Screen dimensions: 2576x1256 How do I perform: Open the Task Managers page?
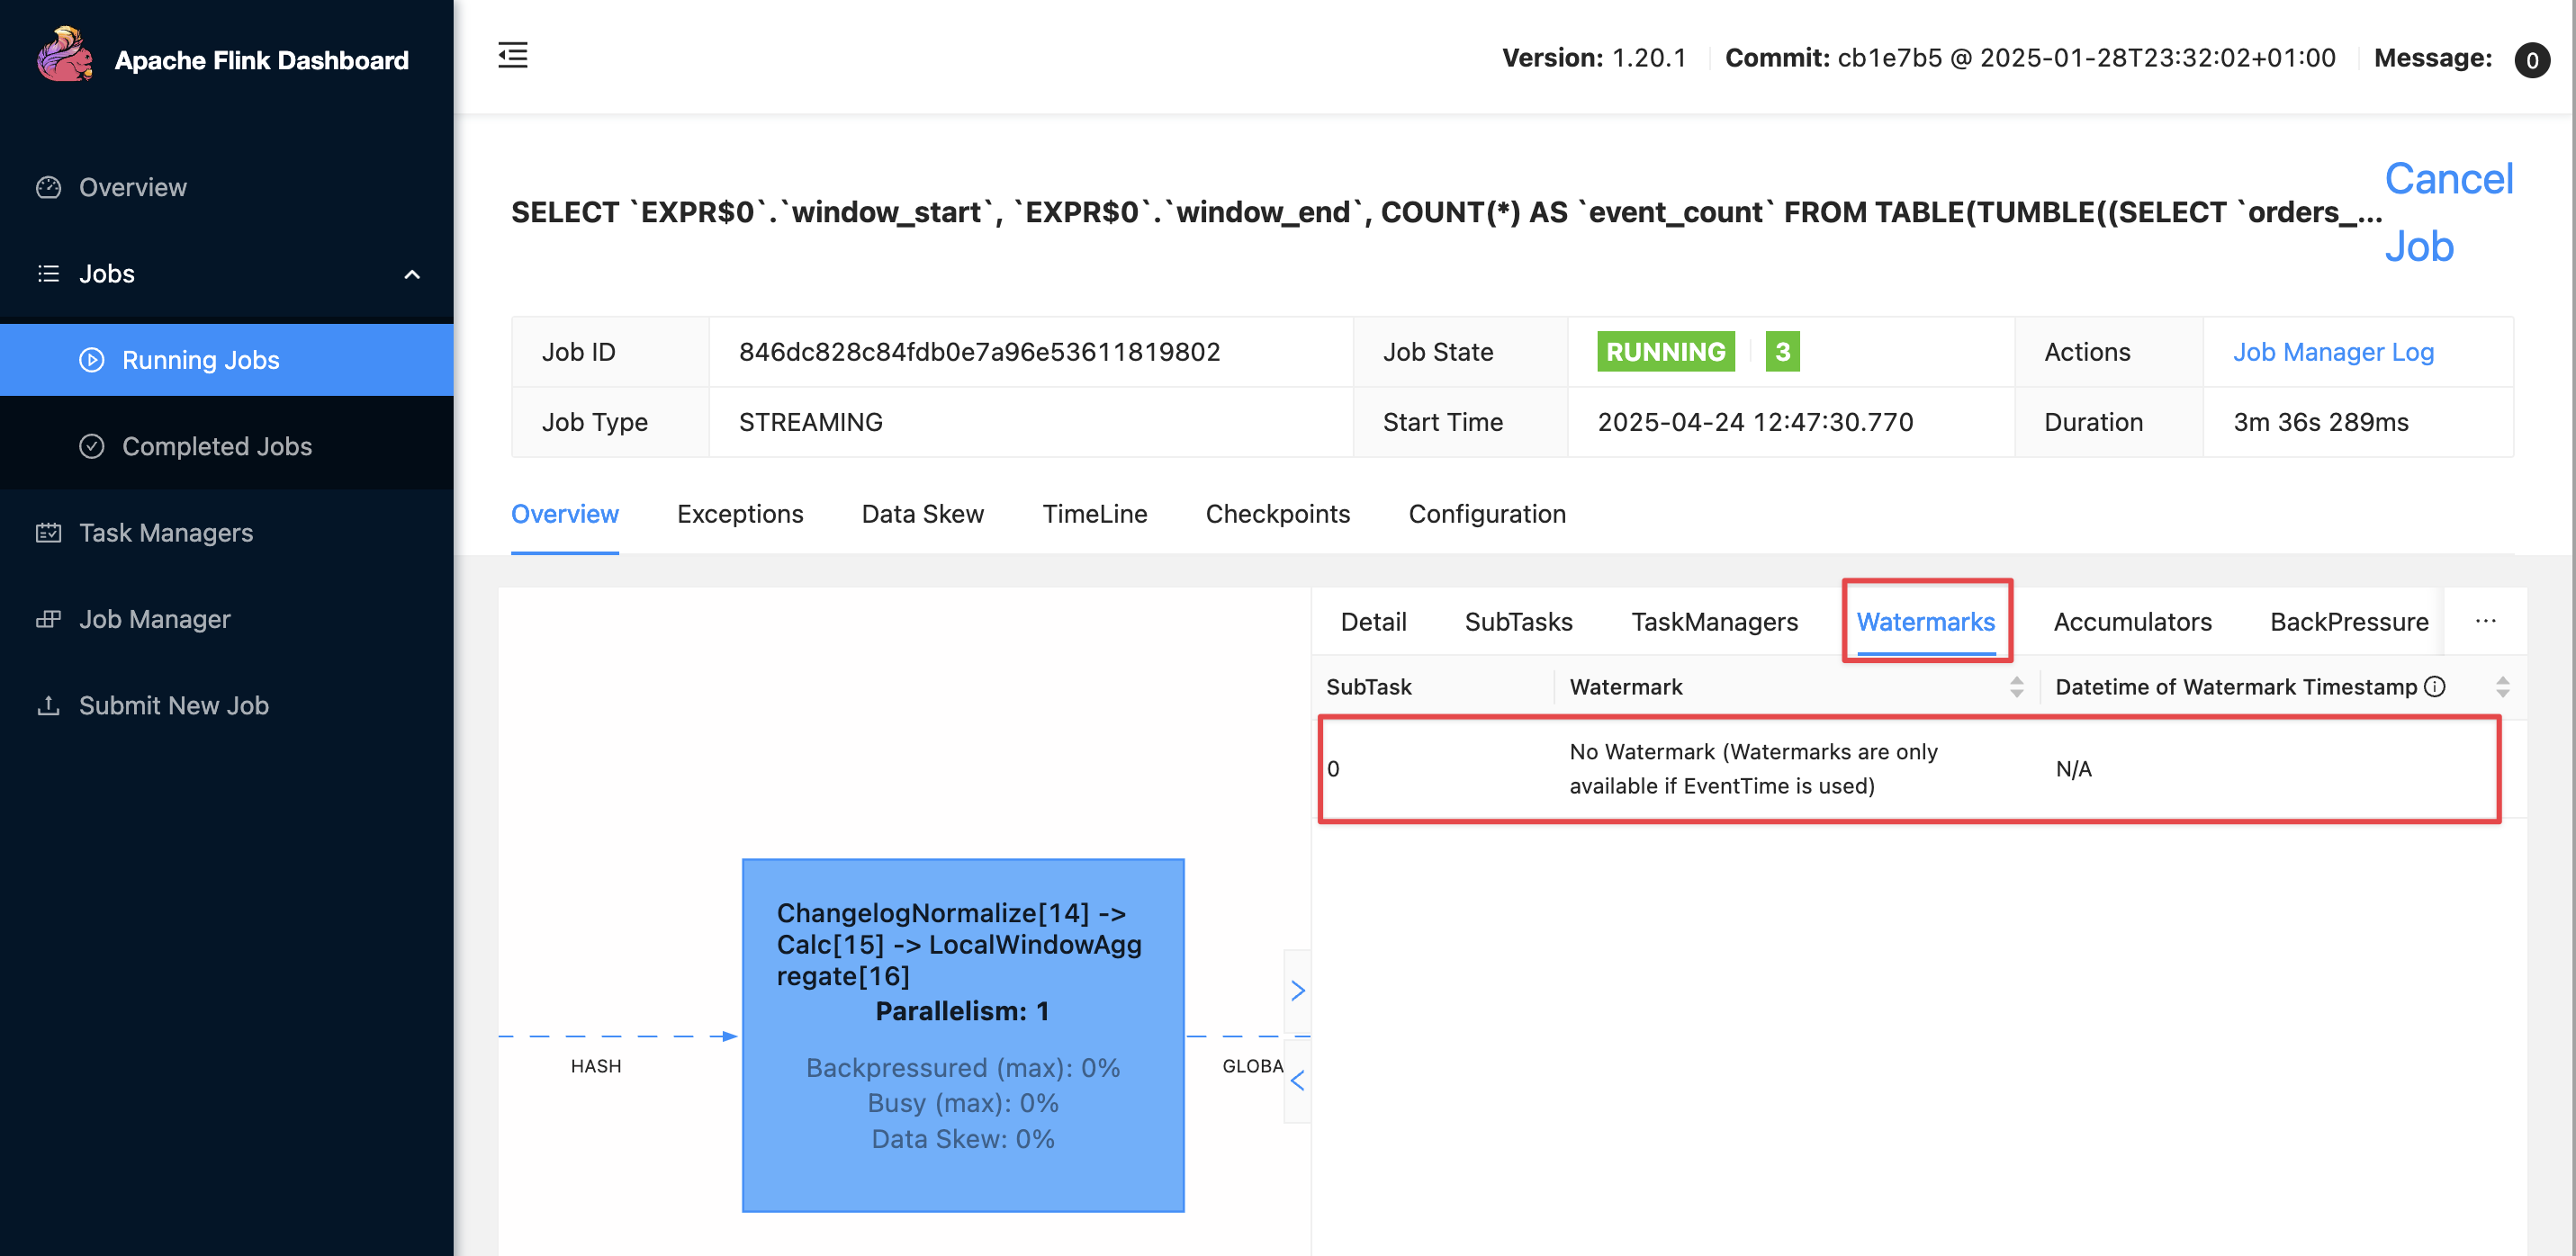(x=165, y=532)
